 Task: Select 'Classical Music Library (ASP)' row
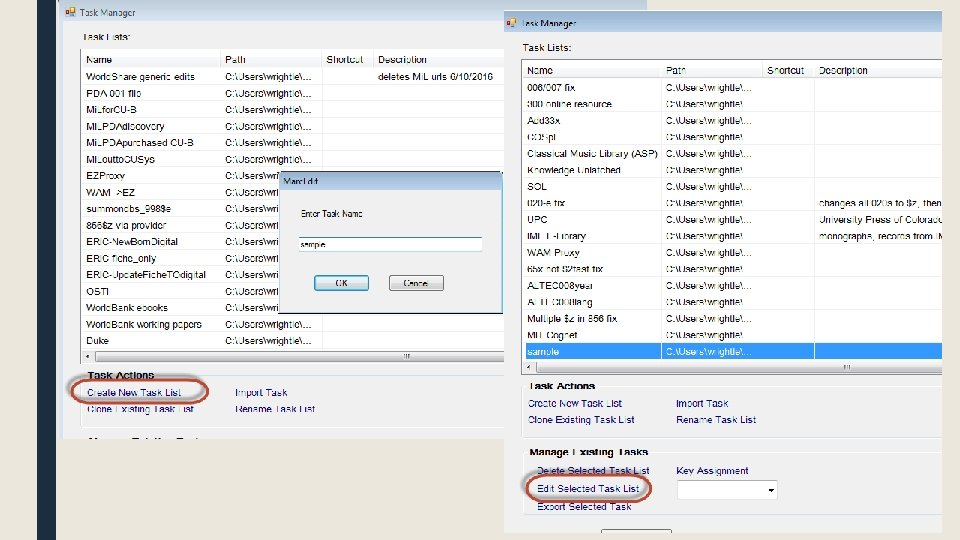tap(733, 154)
